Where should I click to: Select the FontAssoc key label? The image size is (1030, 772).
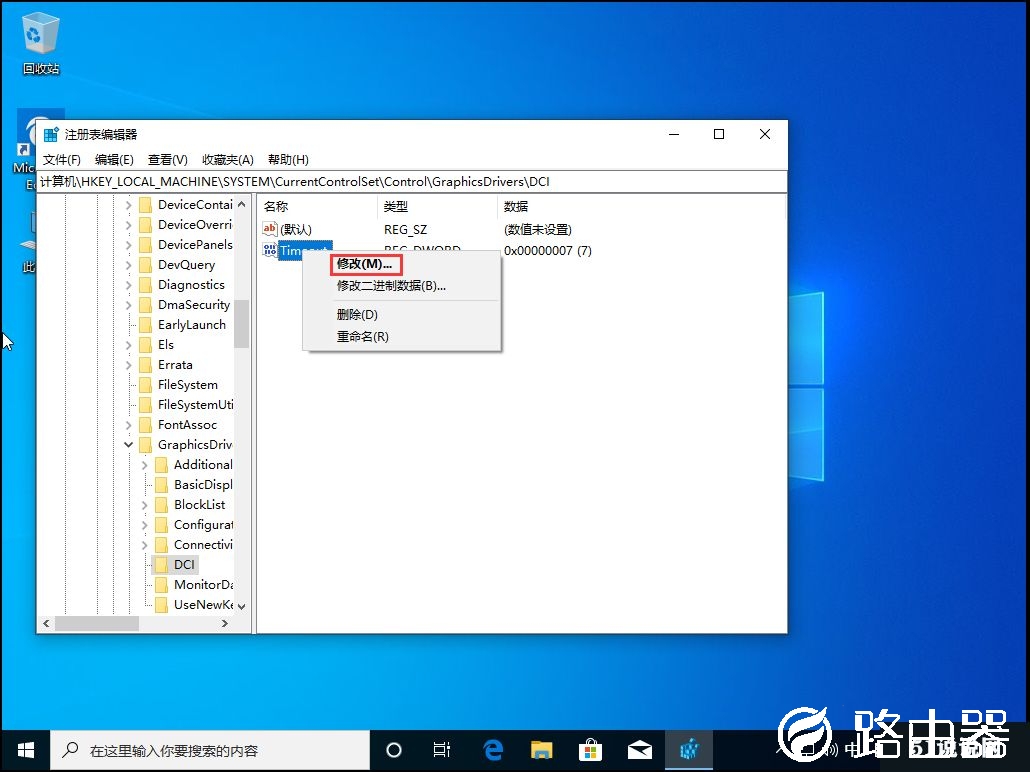pyautogui.click(x=187, y=425)
